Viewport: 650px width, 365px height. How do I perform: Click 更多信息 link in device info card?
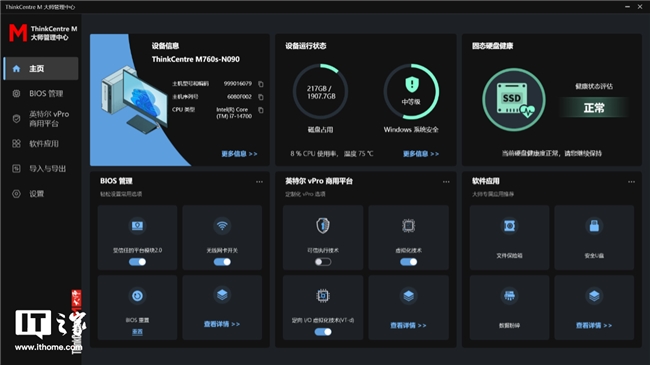(x=239, y=154)
